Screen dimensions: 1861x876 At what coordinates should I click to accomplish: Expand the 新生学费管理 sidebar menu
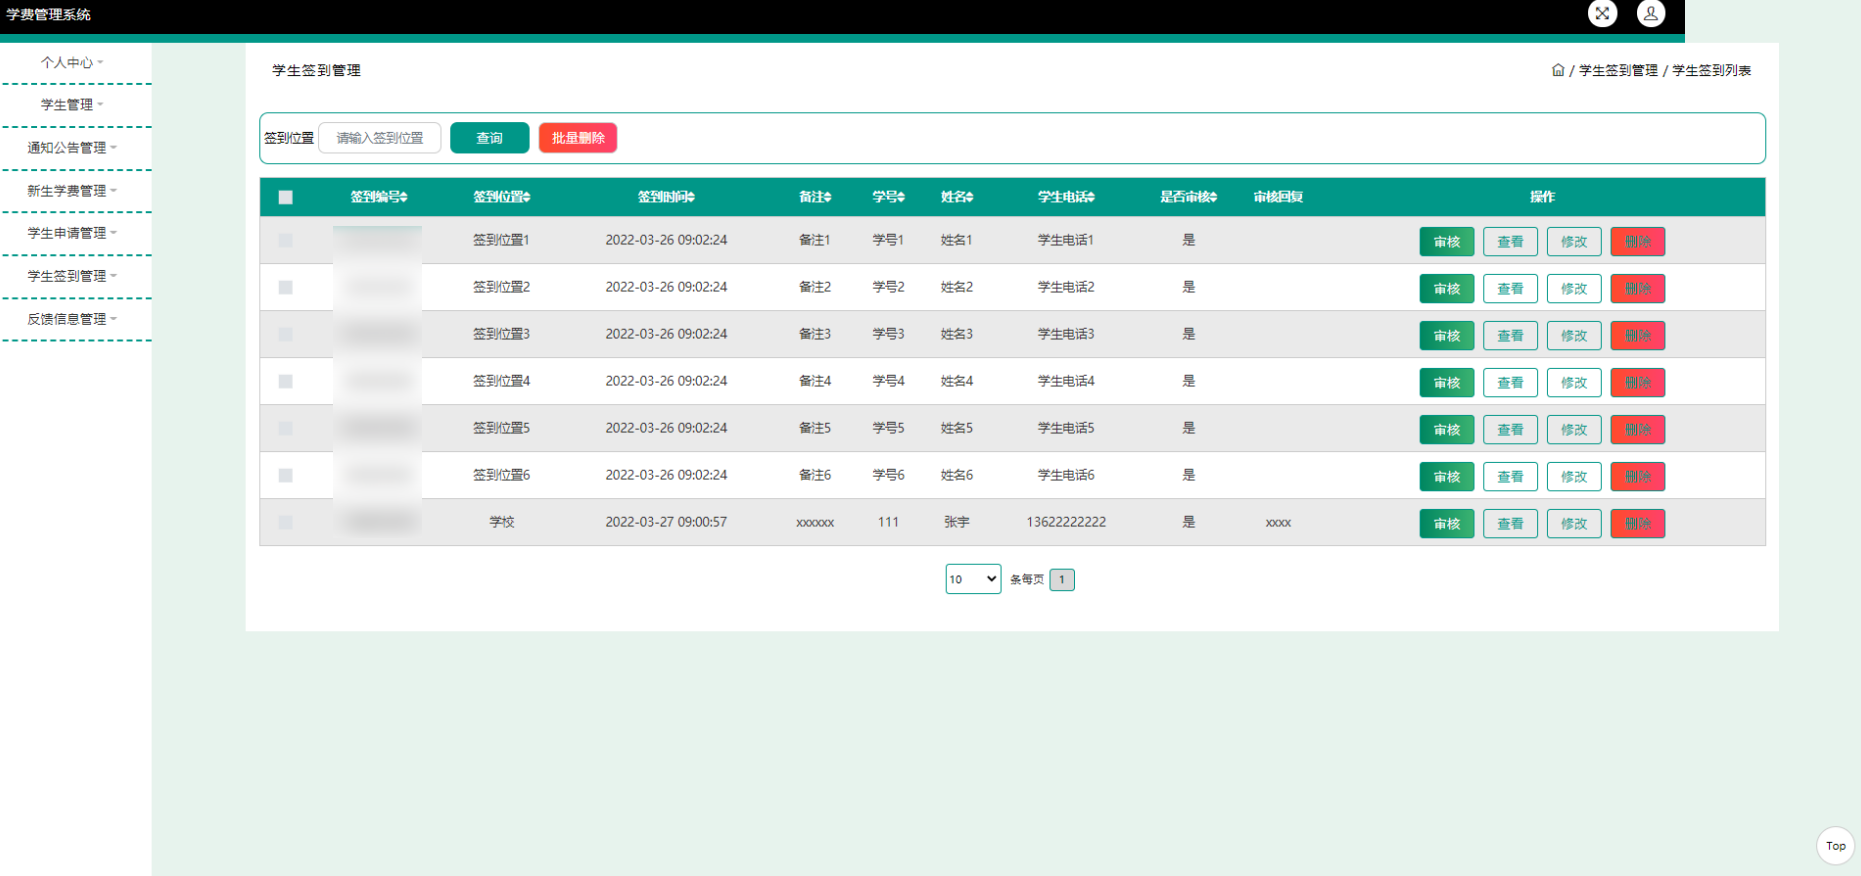(x=72, y=191)
